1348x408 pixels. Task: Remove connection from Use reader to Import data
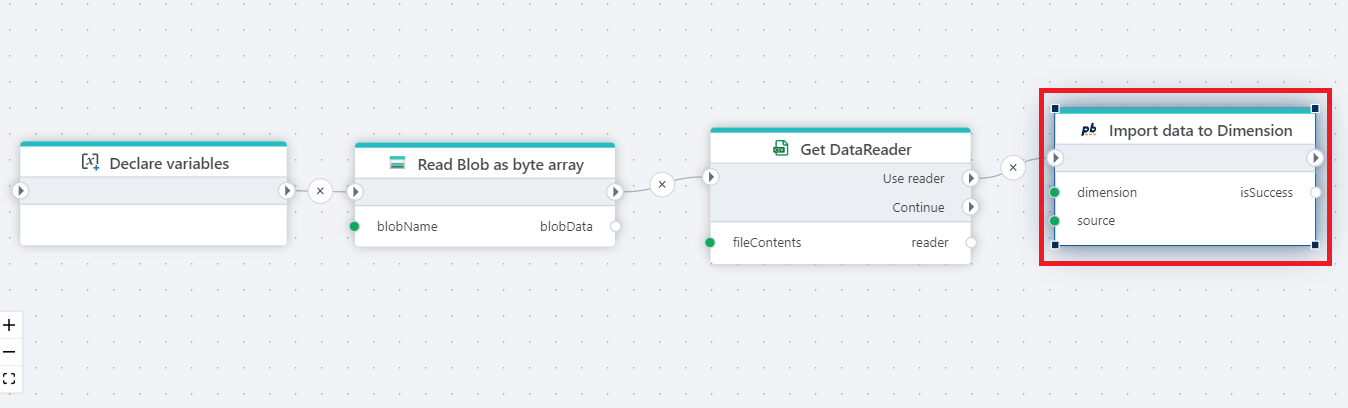click(x=1013, y=167)
